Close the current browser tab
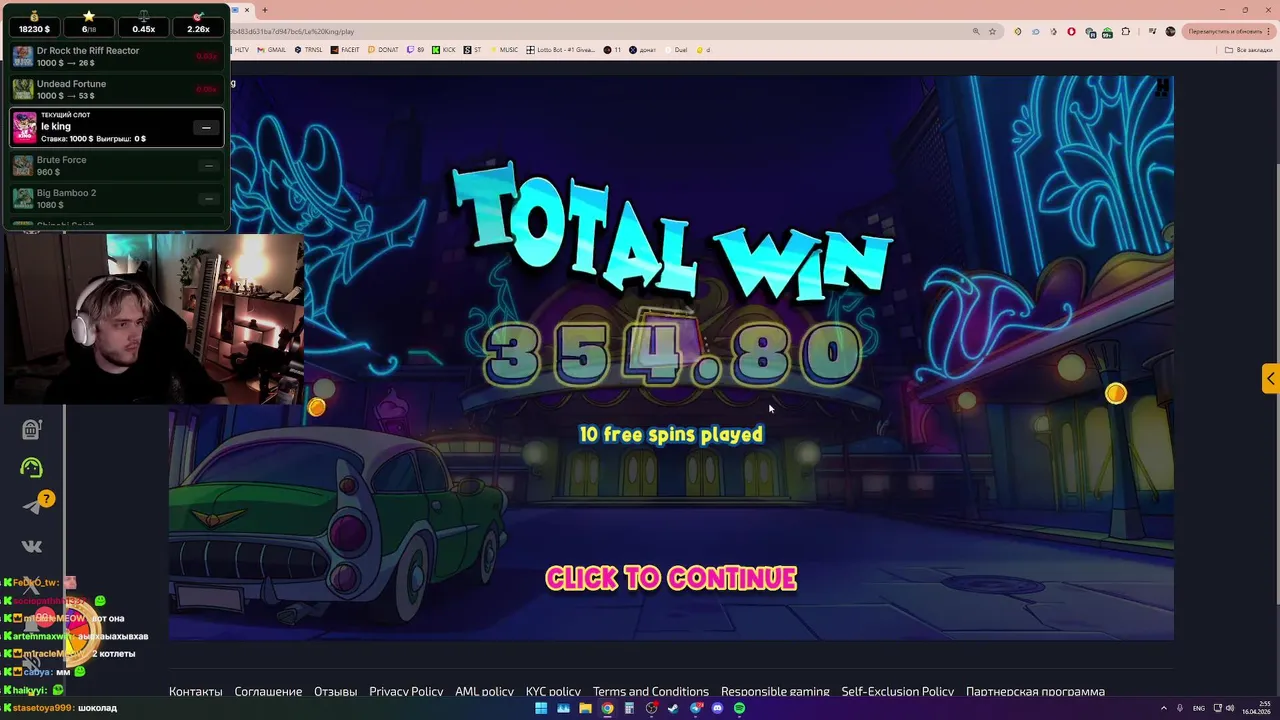Screen dimensions: 1280x720 tap(247, 10)
